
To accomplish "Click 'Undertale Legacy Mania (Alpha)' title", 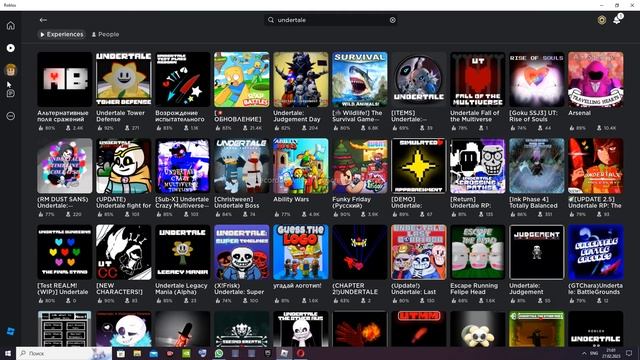I will (181, 289).
